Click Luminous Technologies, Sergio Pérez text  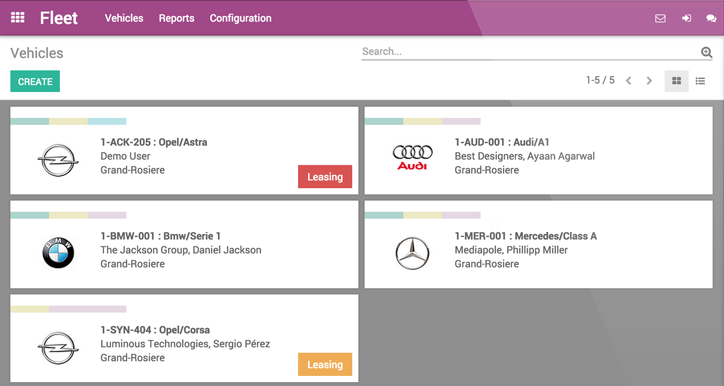click(x=185, y=344)
